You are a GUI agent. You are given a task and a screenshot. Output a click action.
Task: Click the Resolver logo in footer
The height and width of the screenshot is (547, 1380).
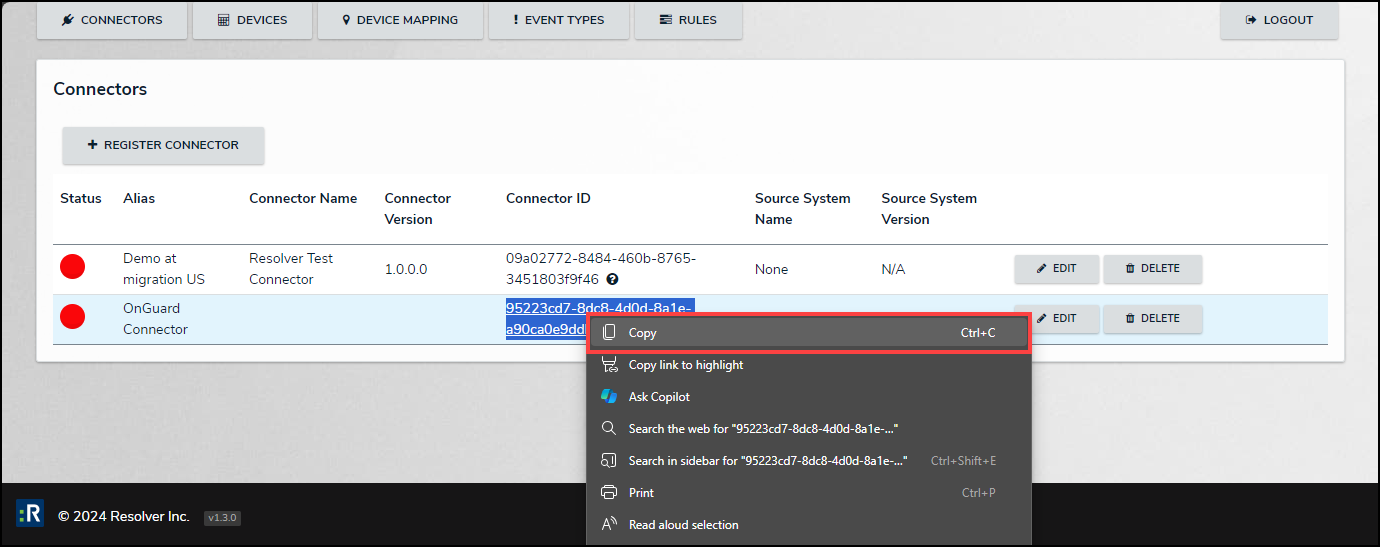[30, 515]
